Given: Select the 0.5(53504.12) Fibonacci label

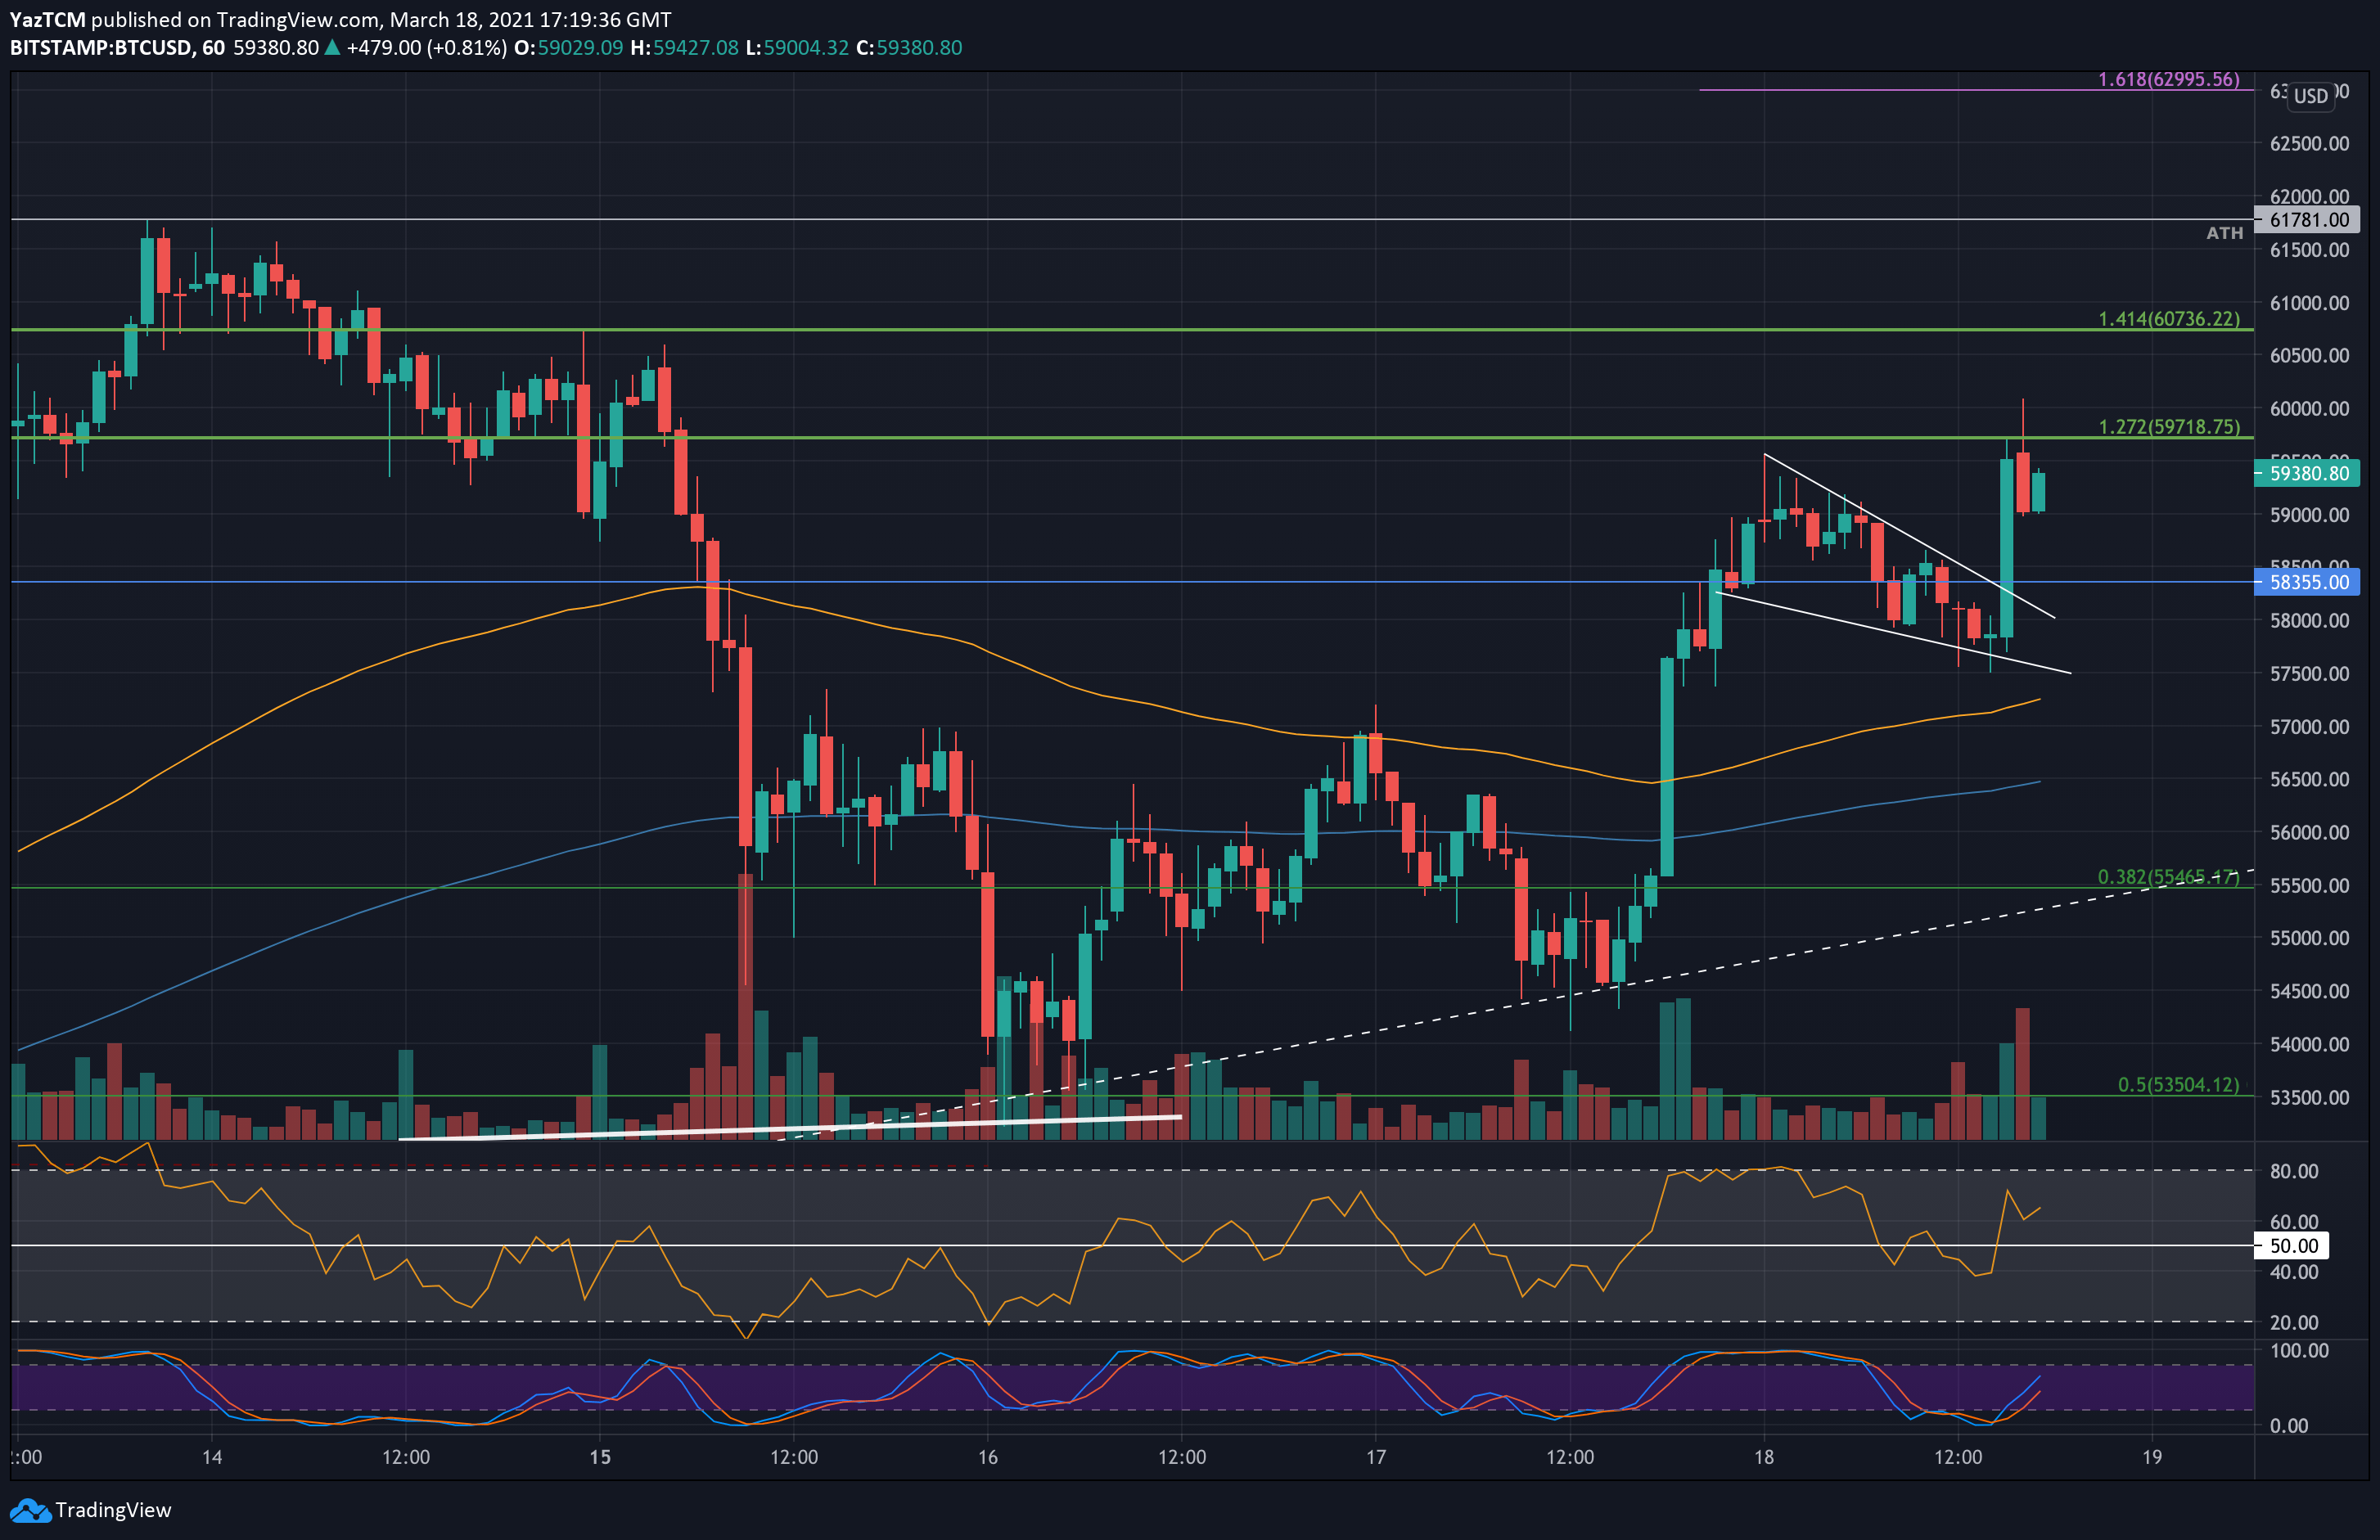Looking at the screenshot, I should pos(2178,1085).
